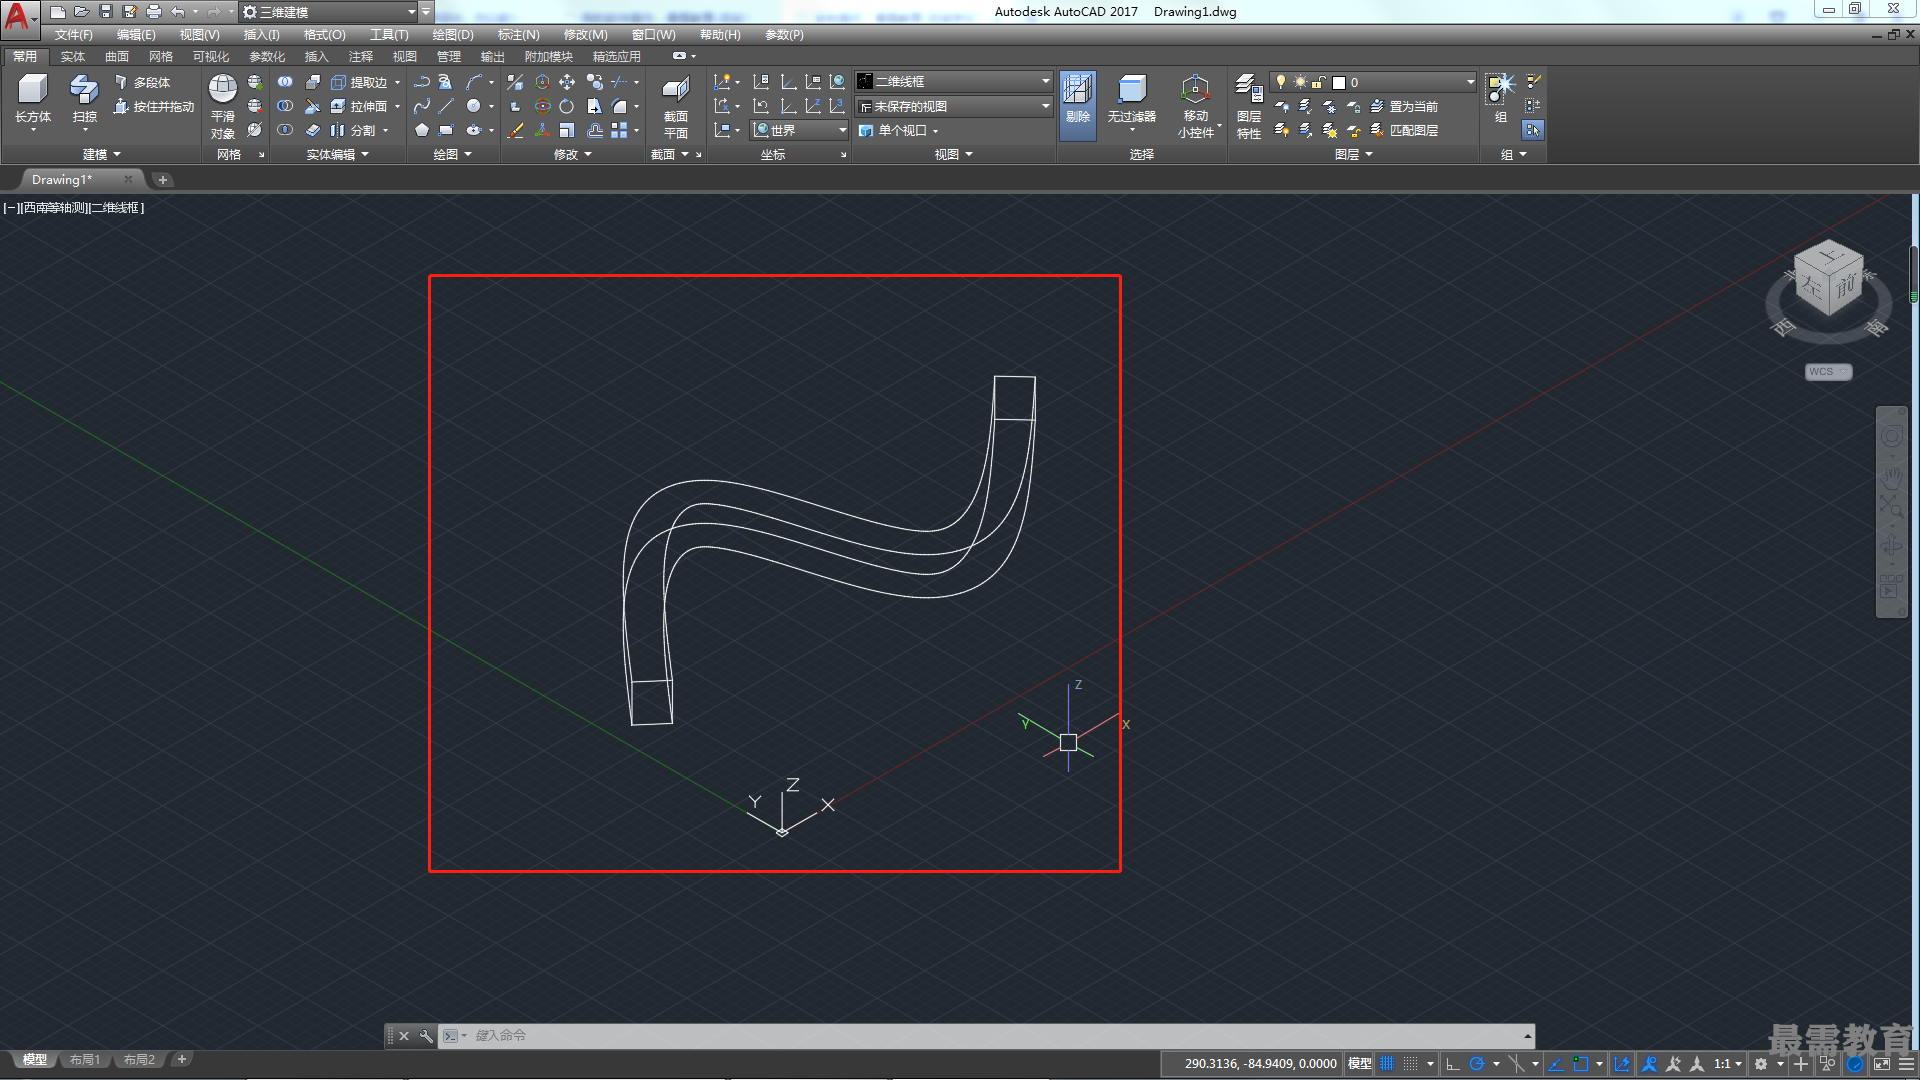The image size is (1920, 1080).
Task: Switch to the 布局1 layout tab
Action: coord(85,1060)
